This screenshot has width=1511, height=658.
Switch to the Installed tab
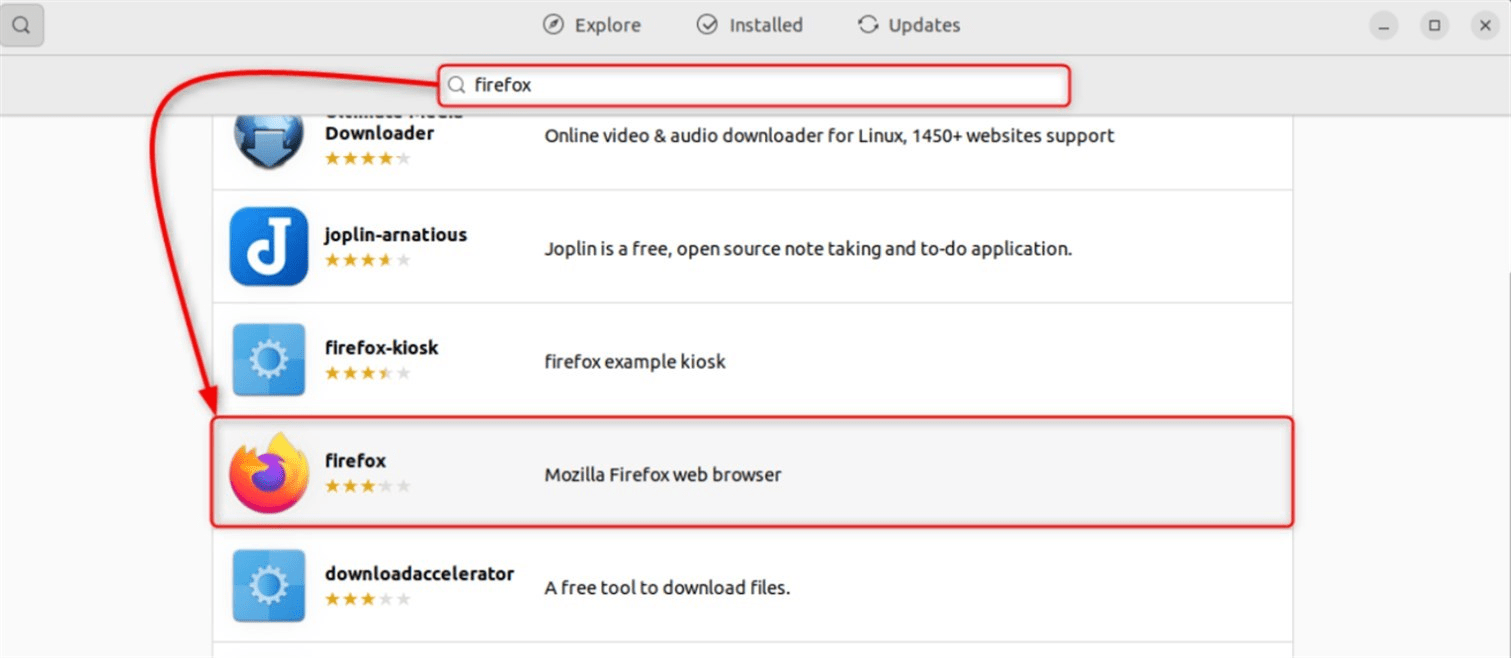coord(750,25)
